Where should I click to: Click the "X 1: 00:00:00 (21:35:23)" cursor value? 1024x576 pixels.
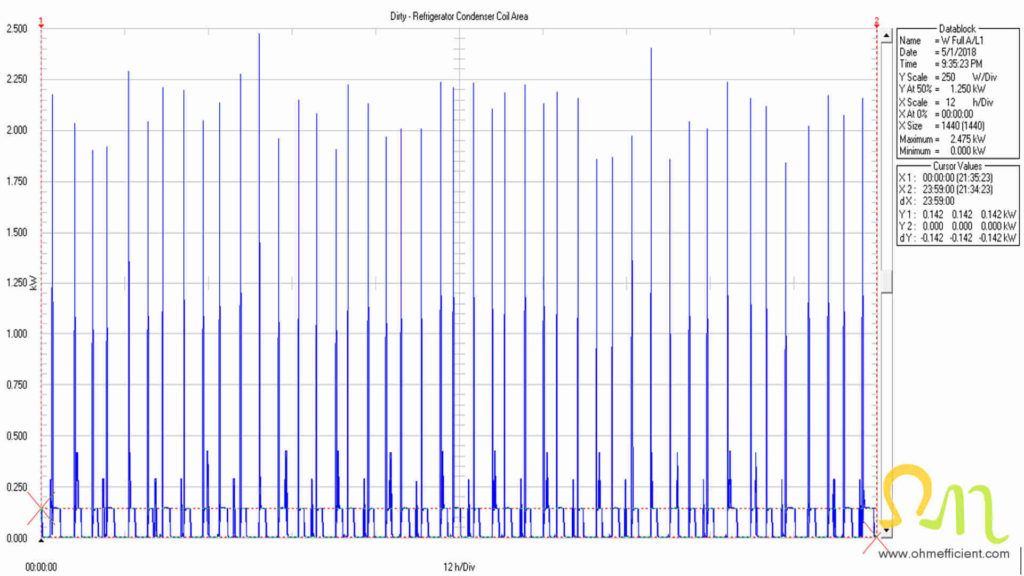click(946, 178)
